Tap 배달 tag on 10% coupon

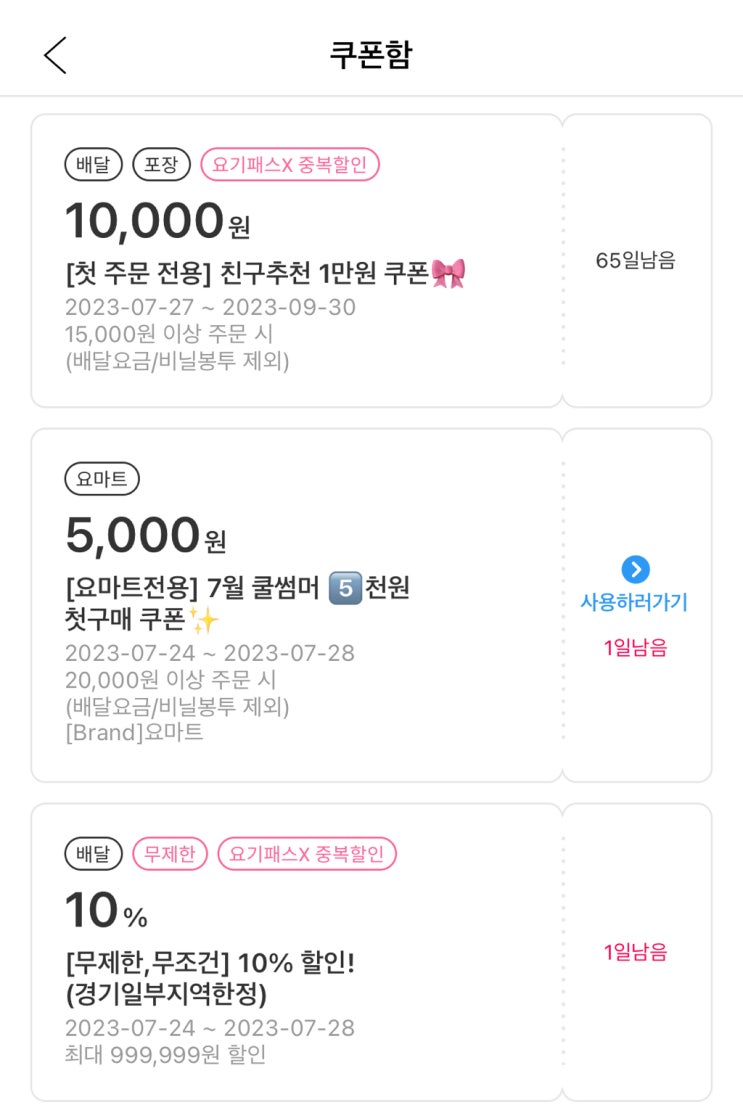94,854
